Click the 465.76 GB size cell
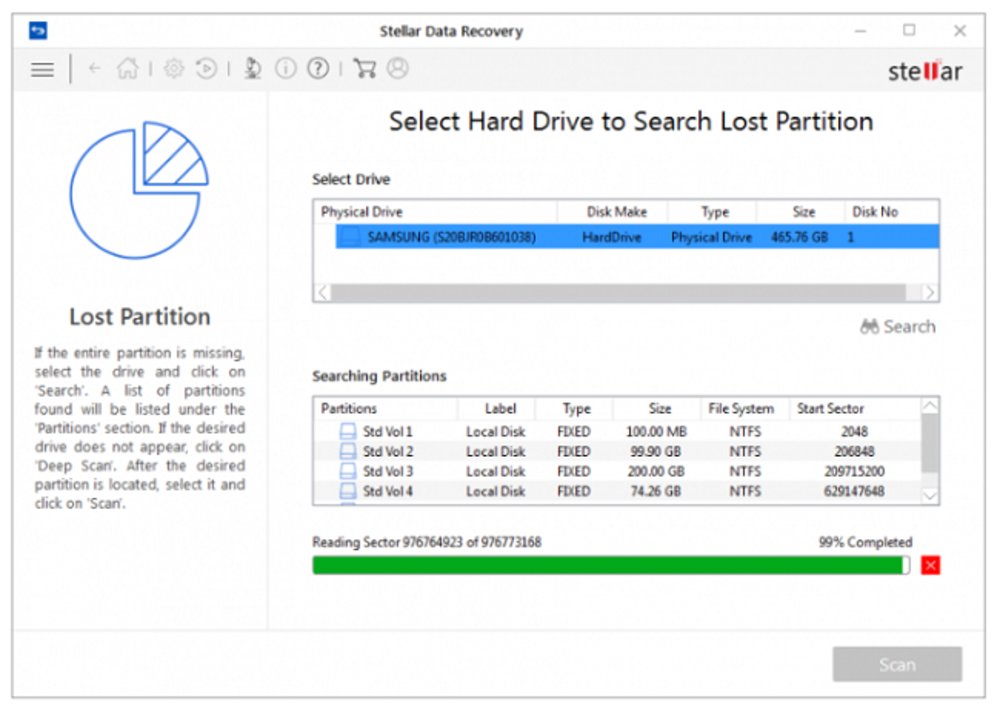The height and width of the screenshot is (707, 1000). coord(799,237)
